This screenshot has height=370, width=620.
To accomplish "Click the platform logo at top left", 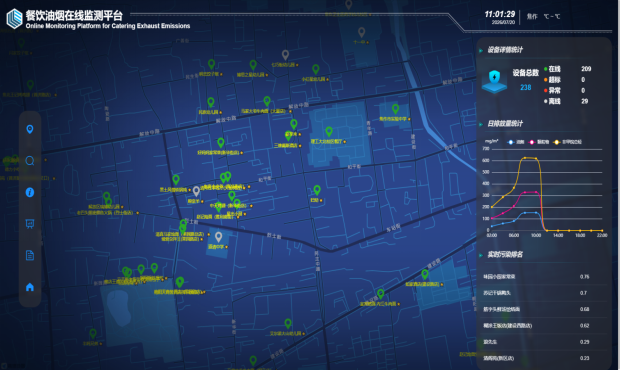I will 15,19.
